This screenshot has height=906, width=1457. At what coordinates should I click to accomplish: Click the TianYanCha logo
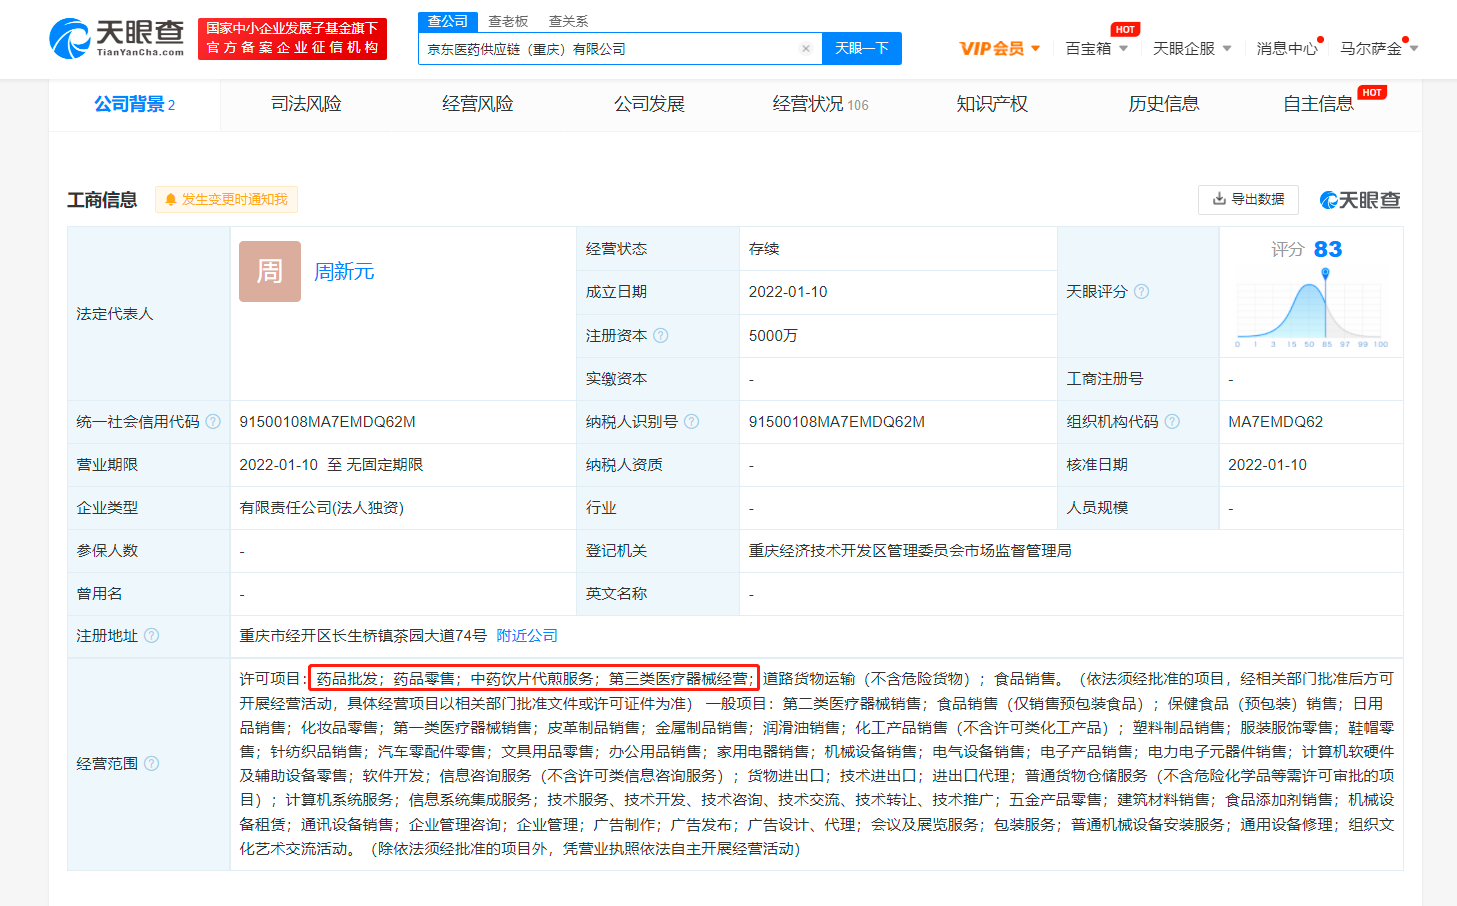116,38
